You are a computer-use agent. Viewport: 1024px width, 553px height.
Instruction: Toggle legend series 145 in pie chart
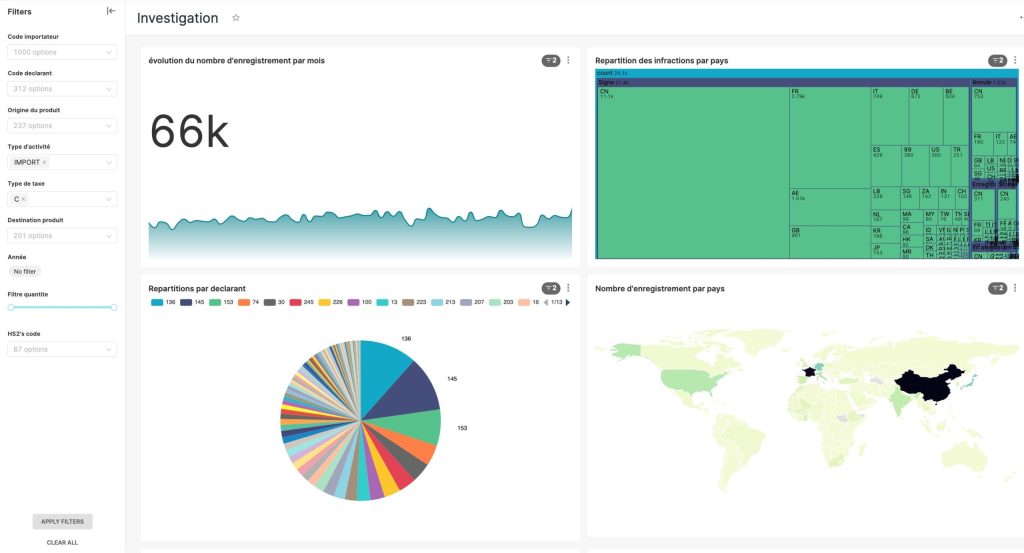tap(192, 302)
